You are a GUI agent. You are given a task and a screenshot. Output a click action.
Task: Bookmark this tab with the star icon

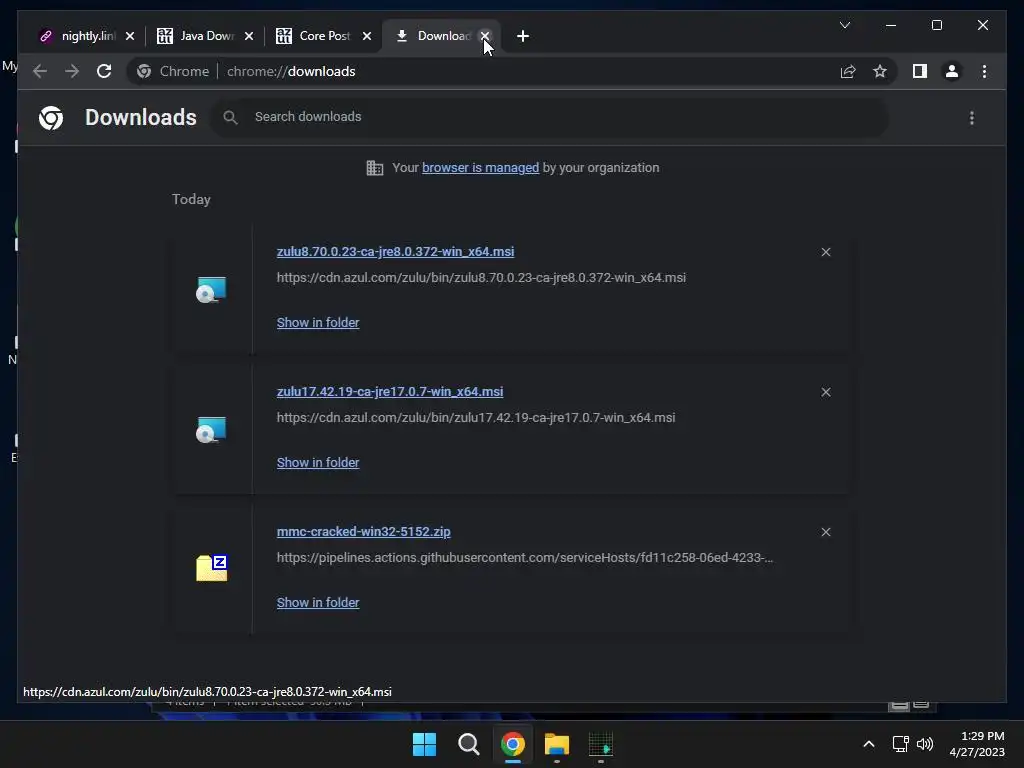(880, 71)
